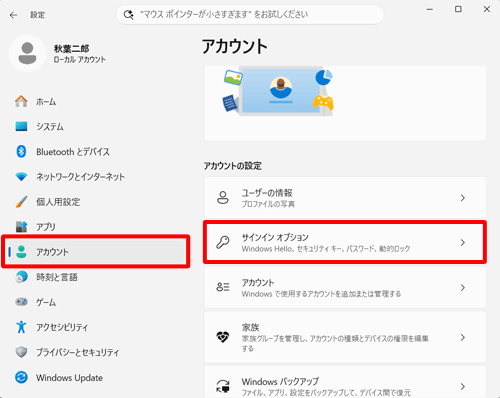Click user name 秋葉二郎

[x=71, y=49]
